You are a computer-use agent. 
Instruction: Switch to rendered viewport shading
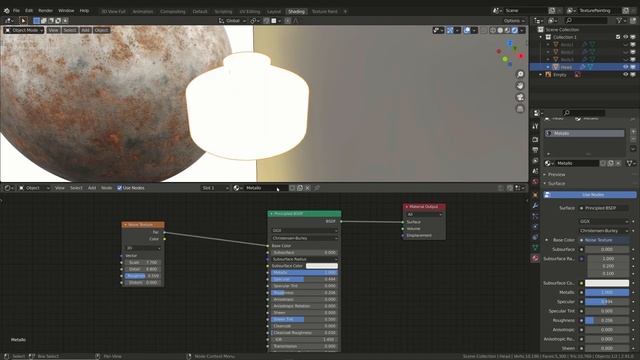pos(515,30)
